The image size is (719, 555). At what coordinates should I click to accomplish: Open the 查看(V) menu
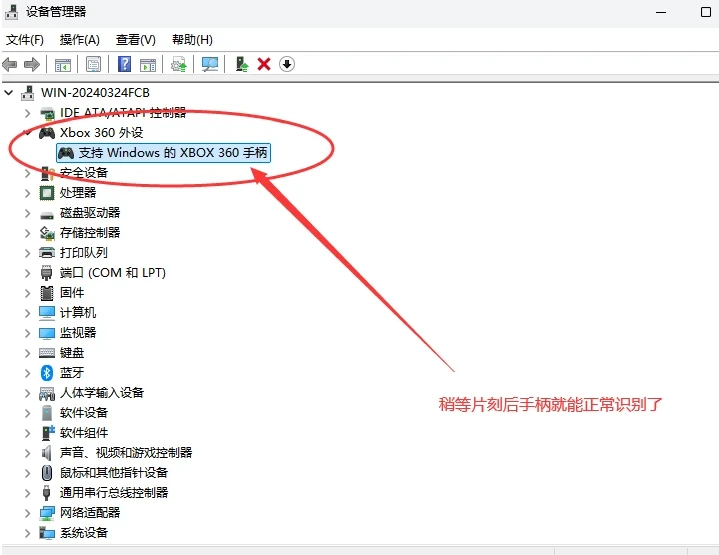[135, 40]
